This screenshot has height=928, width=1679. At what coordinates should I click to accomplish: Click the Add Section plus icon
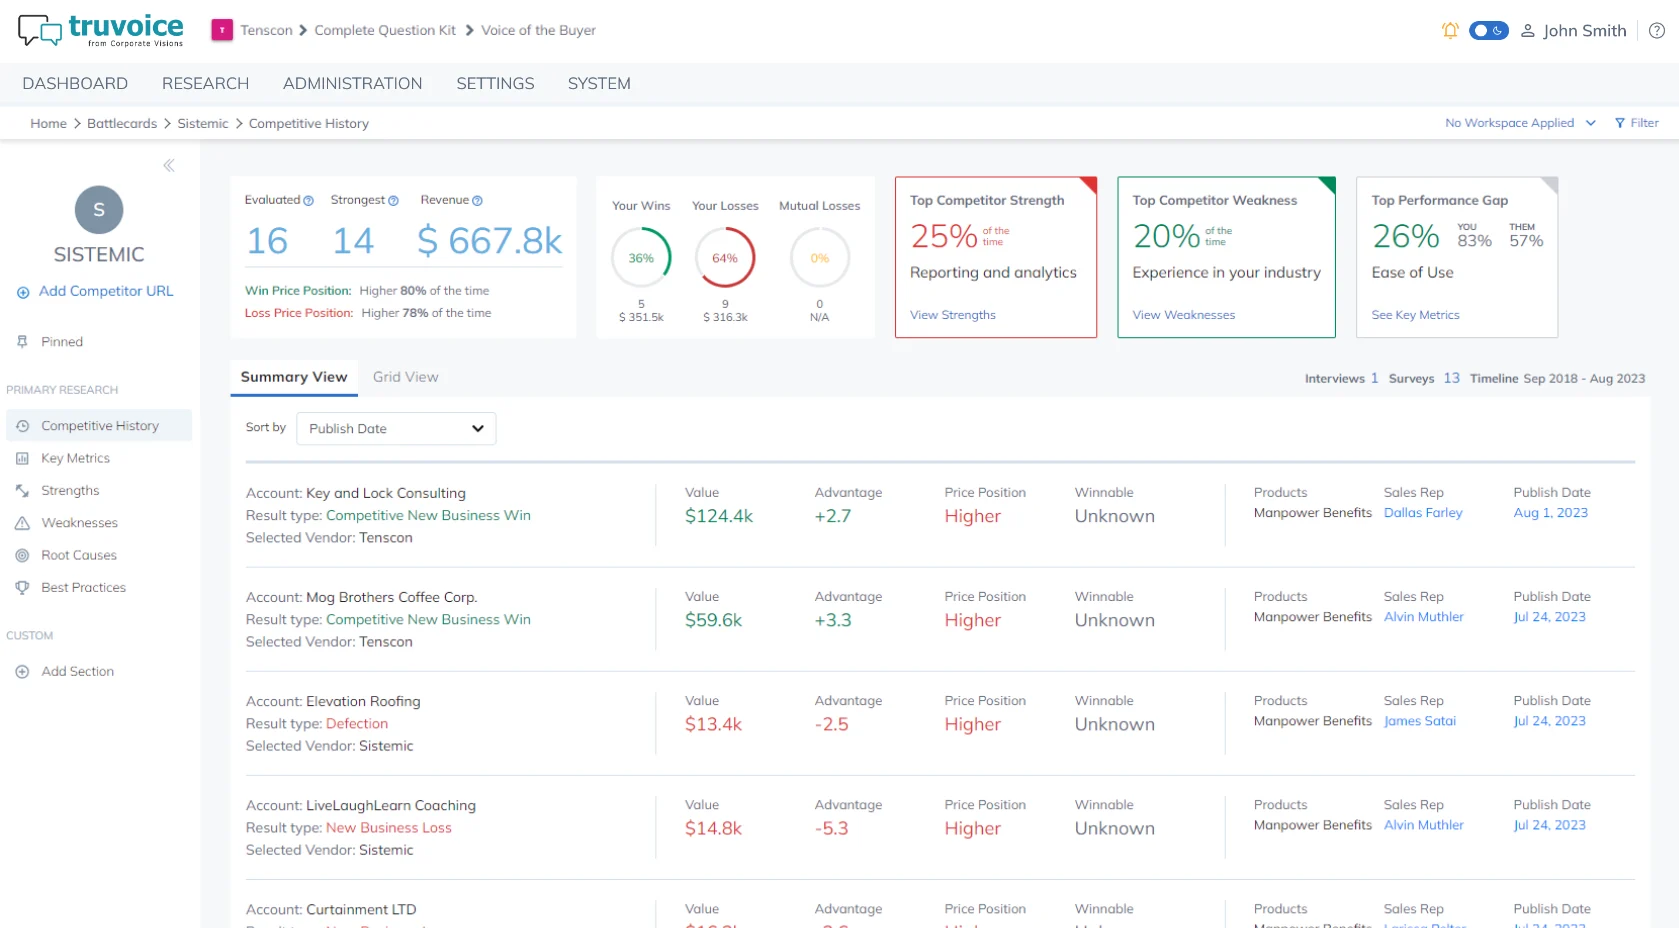22,672
